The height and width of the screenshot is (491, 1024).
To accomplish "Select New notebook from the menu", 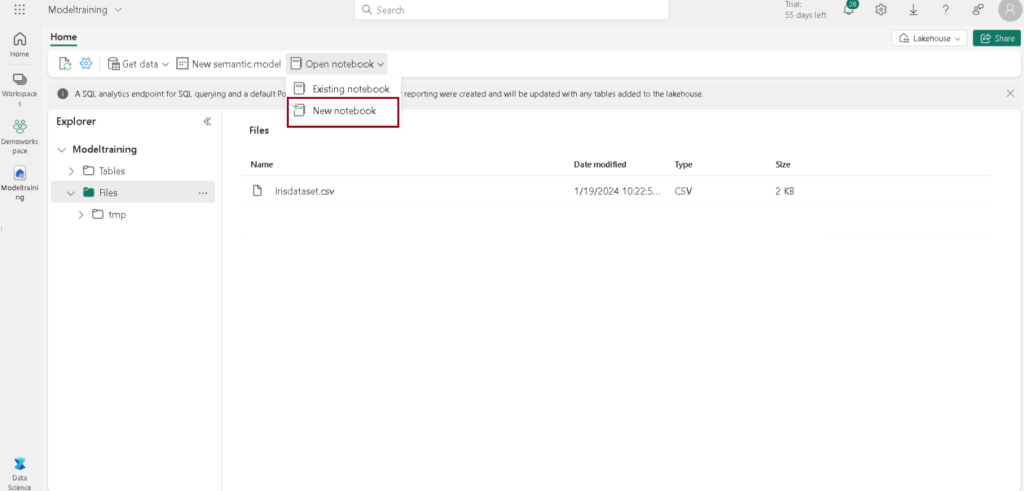I will (344, 111).
